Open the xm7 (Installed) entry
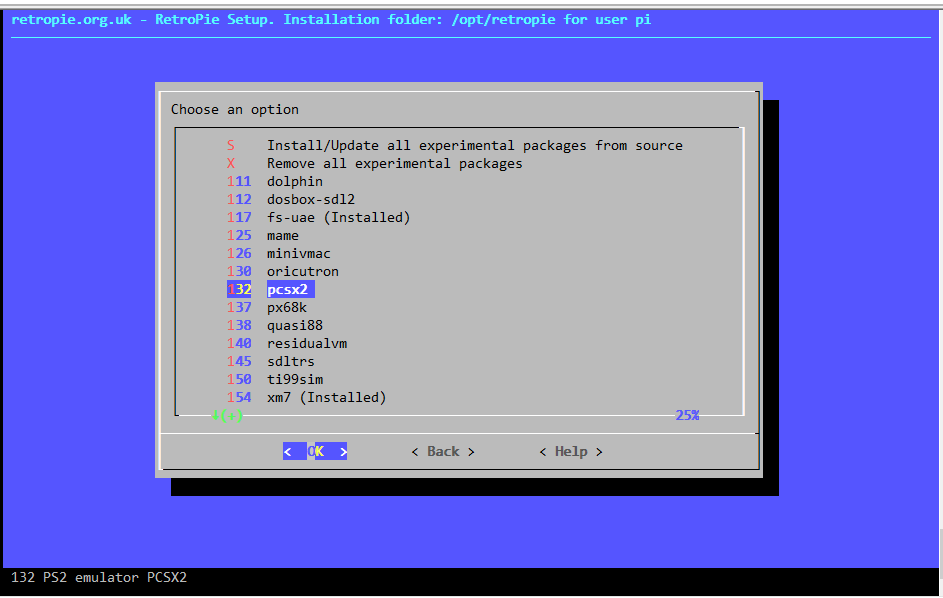The height and width of the screenshot is (598, 943). click(x=307, y=398)
